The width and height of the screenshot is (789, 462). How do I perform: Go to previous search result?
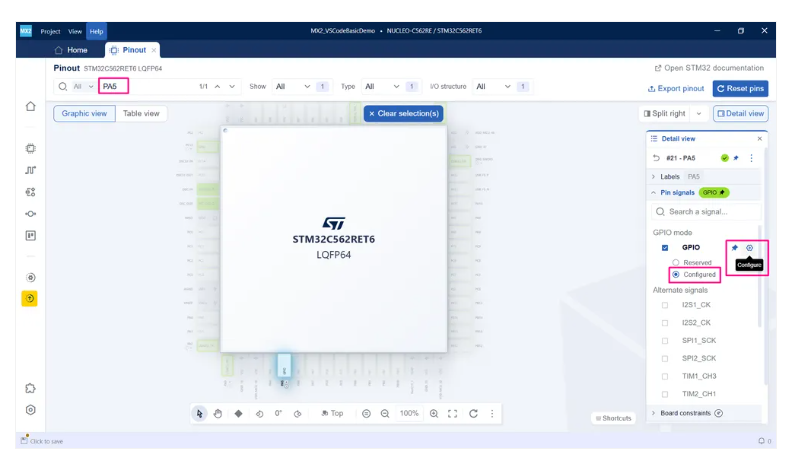[x=217, y=87]
